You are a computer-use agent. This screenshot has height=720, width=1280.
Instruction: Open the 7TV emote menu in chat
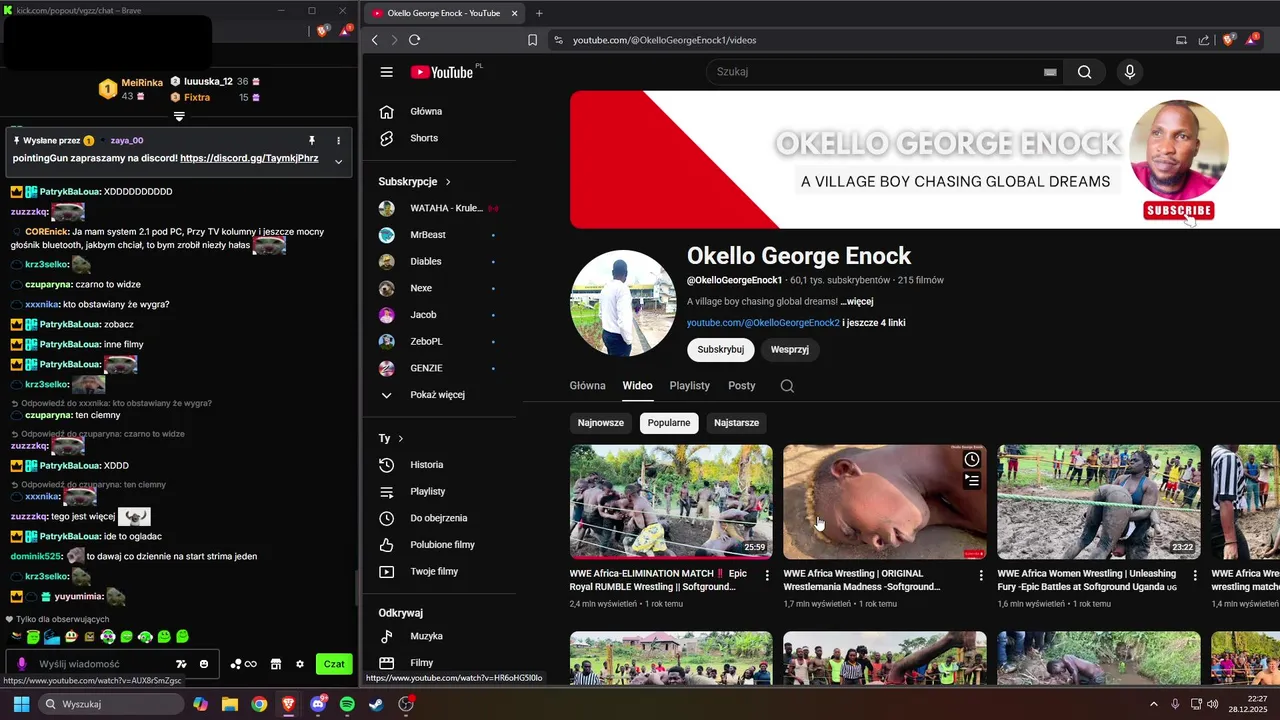[181, 664]
